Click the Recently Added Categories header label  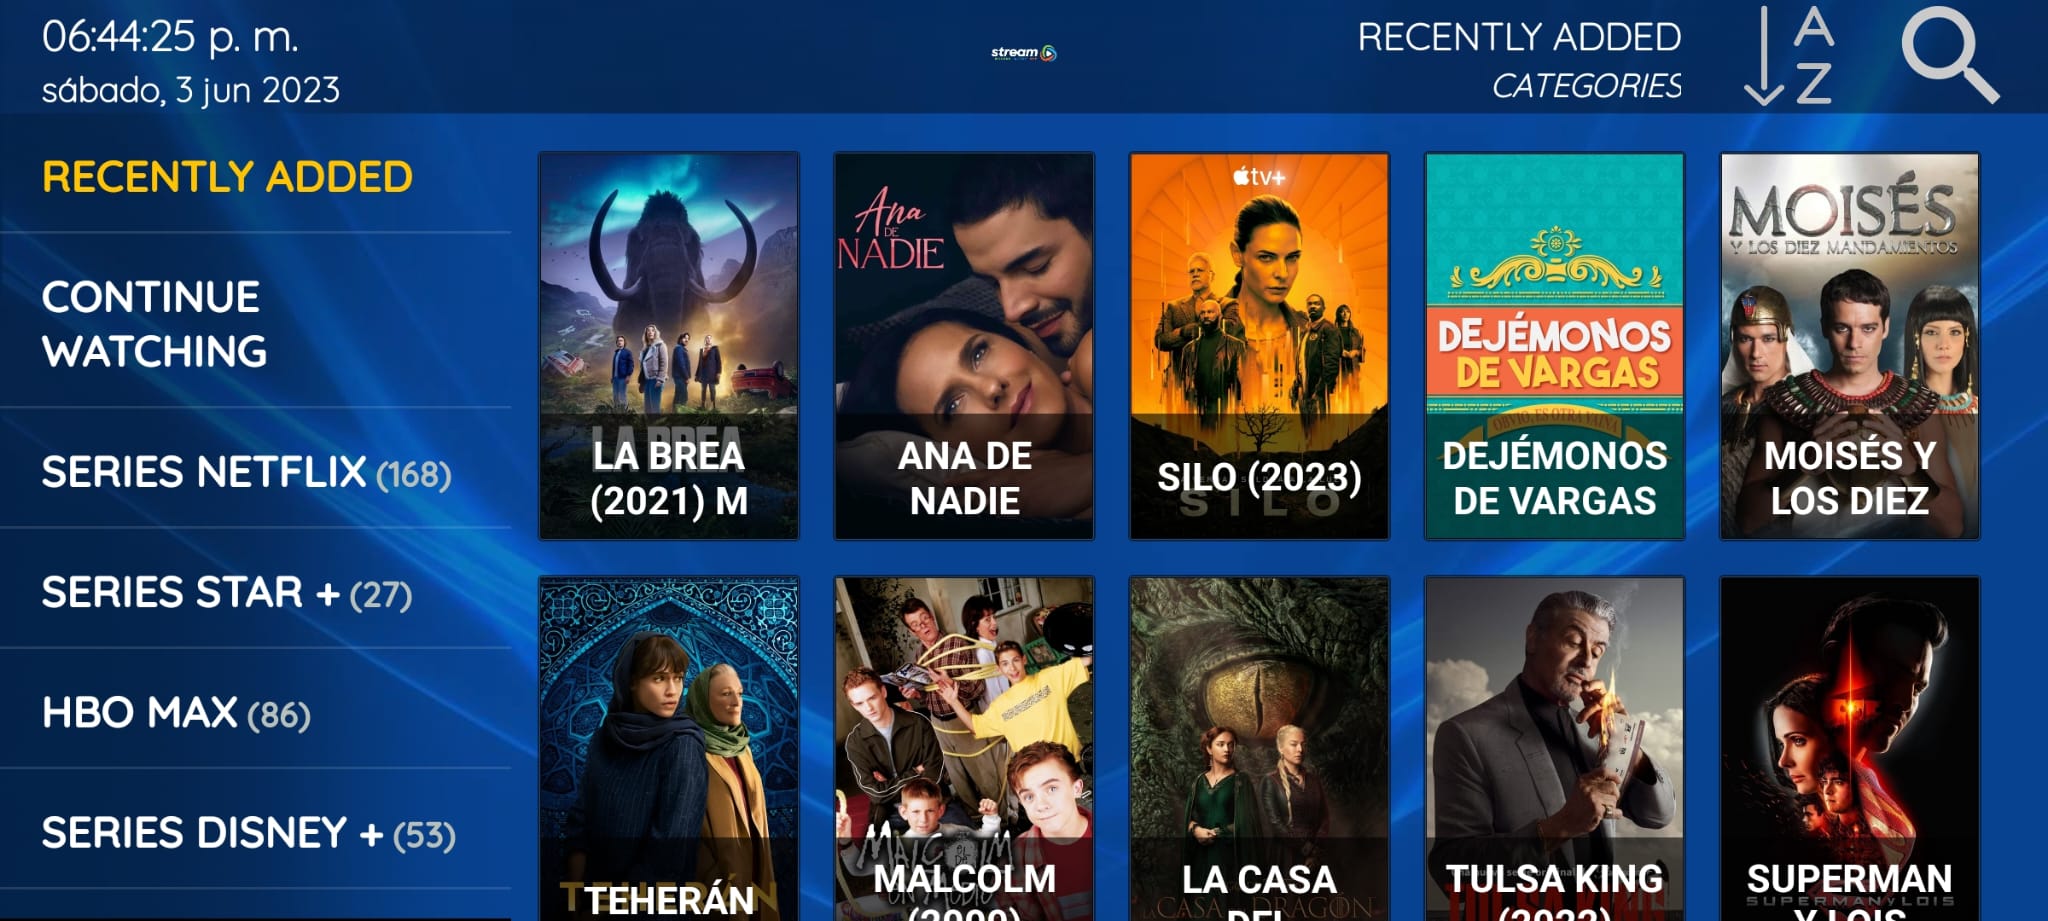[1519, 60]
